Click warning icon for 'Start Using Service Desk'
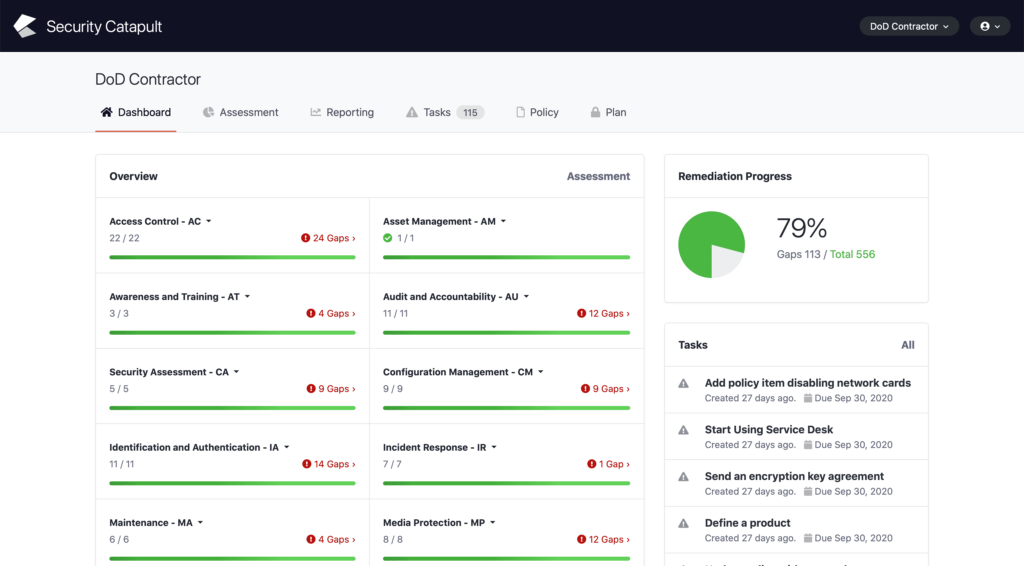Image resolution: width=1024 pixels, height=566 pixels. point(683,430)
